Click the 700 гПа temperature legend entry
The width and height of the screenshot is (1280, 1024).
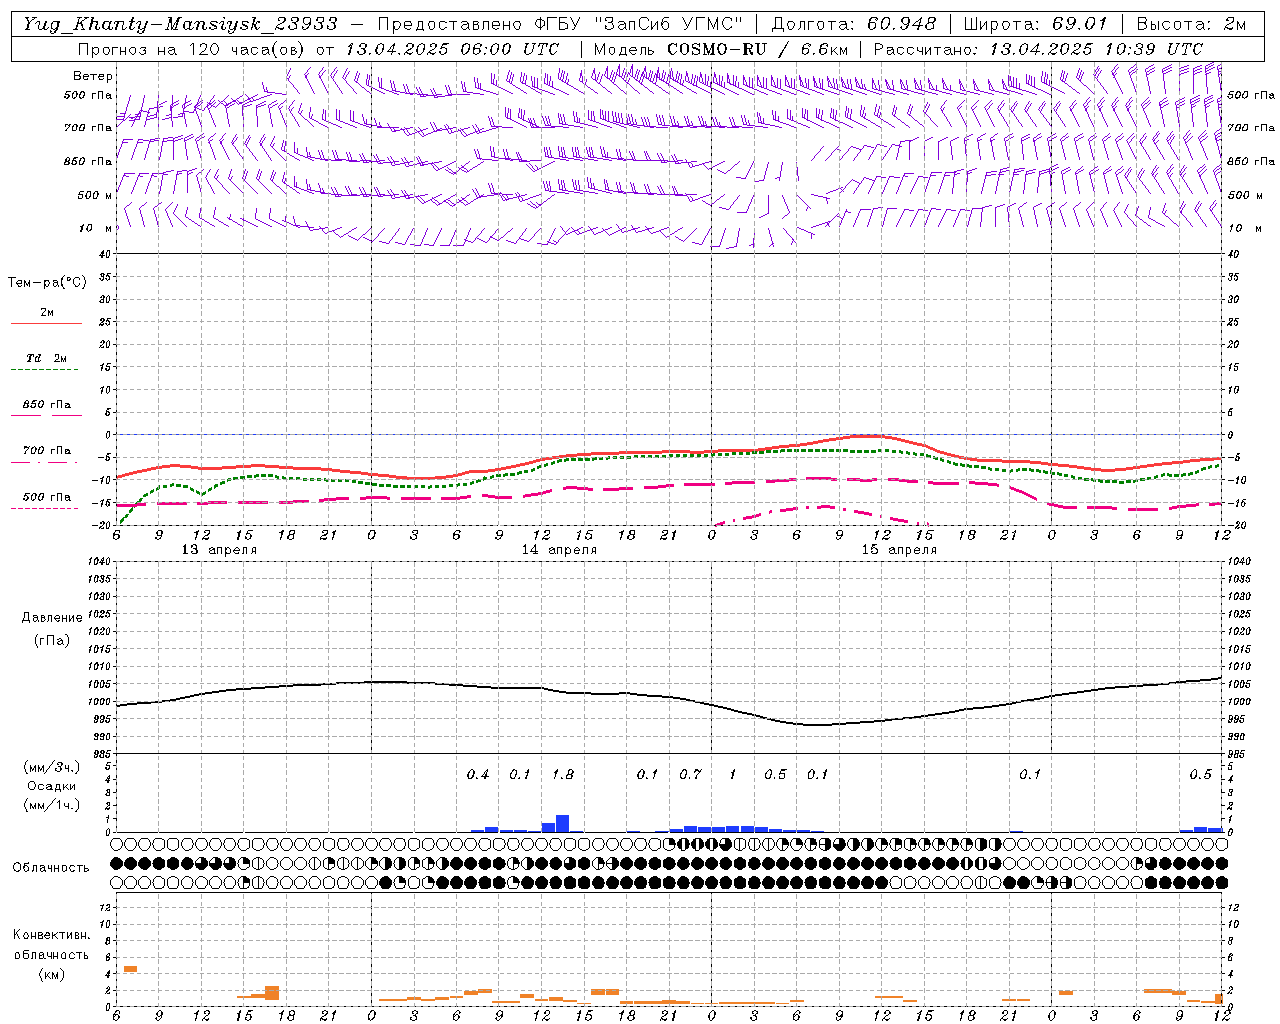pyautogui.click(x=47, y=451)
